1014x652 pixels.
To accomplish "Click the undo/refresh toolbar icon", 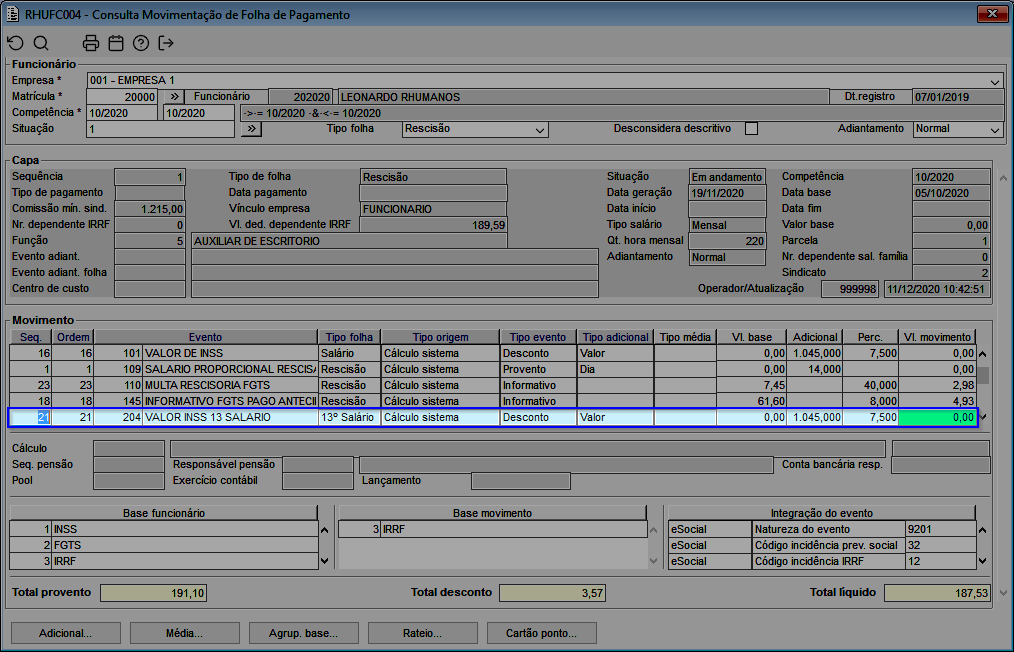I will click(x=16, y=43).
